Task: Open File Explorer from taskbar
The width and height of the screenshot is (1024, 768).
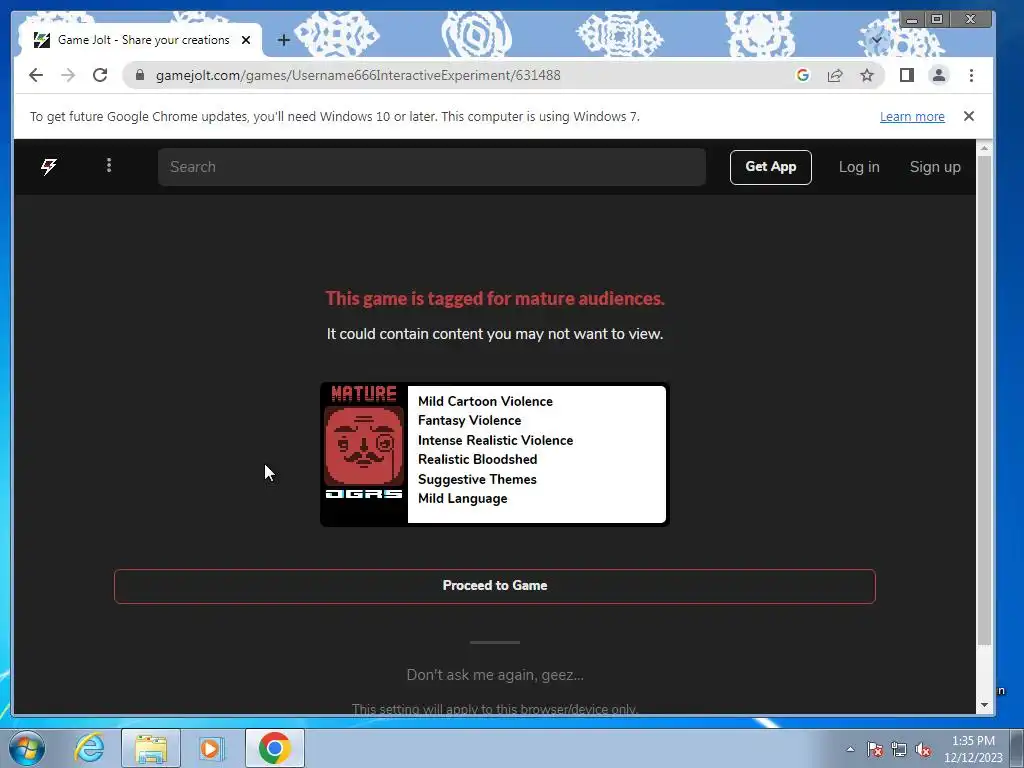Action: coord(151,748)
